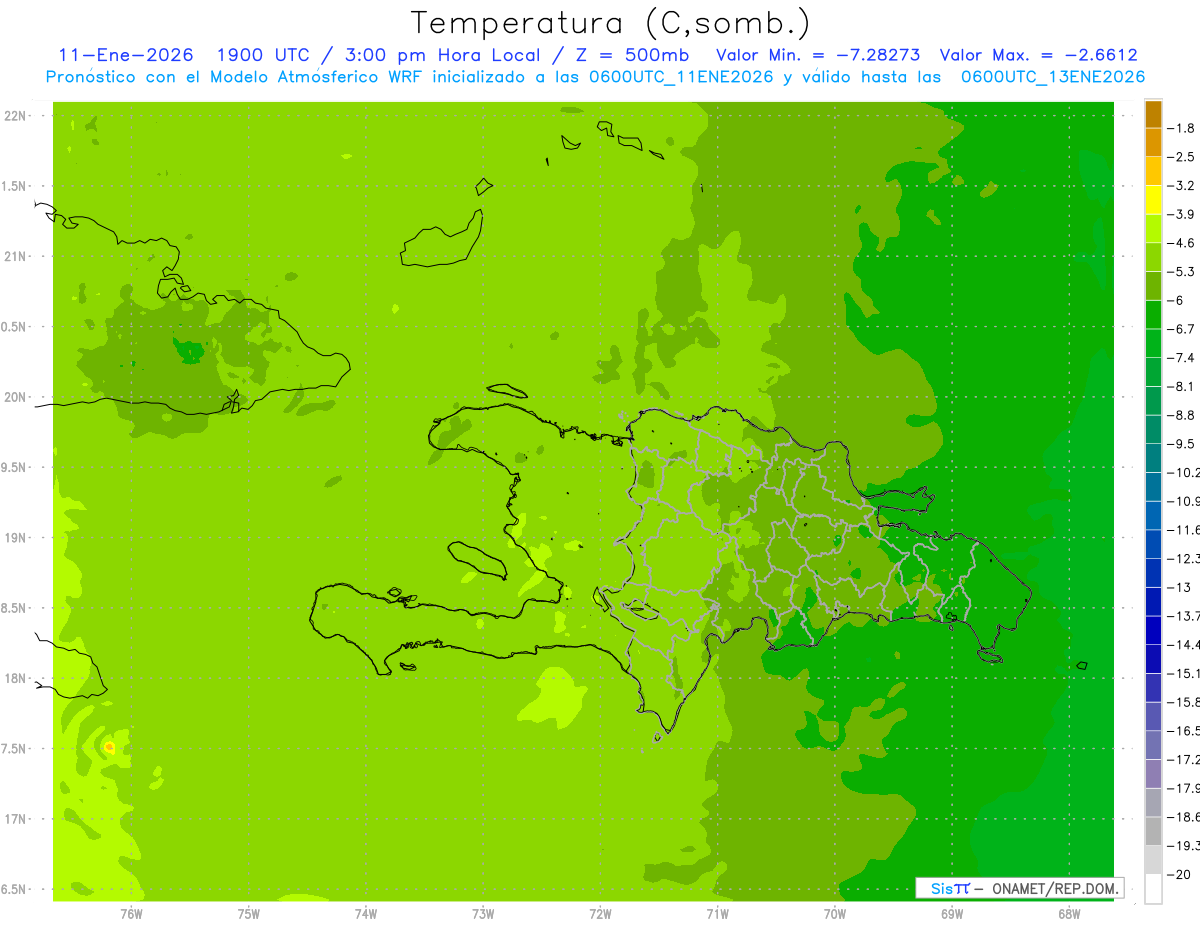Viewport: 1200px width, 927px height.
Task: Click the "76W" longitude axis label
Action: coord(131,913)
